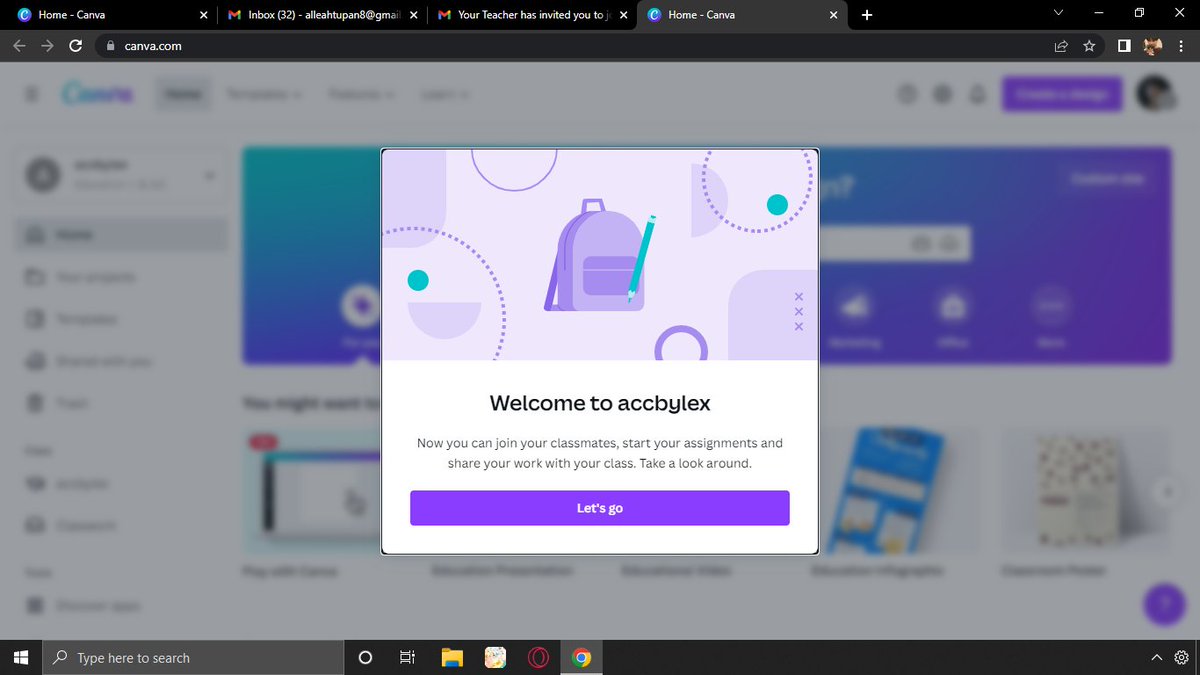The height and width of the screenshot is (675, 1200).
Task: Bookmark this page with the star icon
Action: pos(1089,46)
